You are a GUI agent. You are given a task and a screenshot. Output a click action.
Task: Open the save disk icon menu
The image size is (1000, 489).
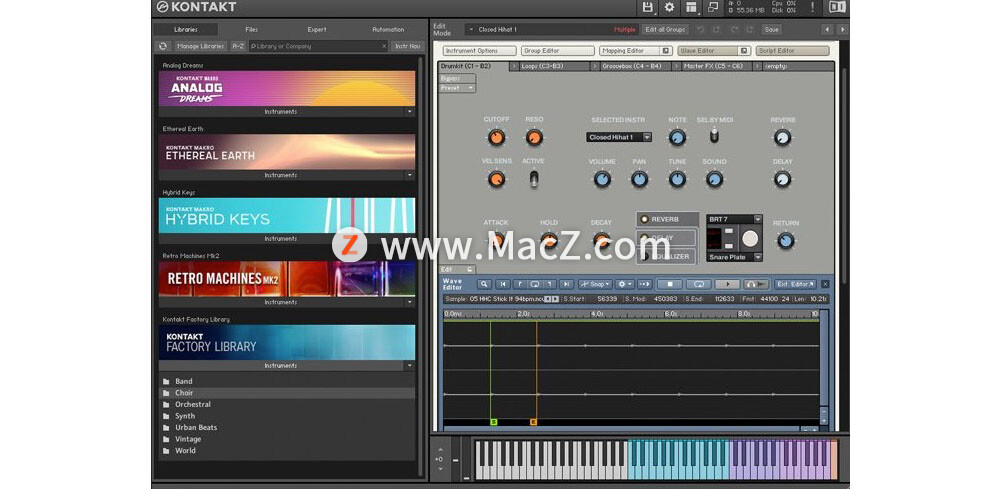(x=649, y=8)
